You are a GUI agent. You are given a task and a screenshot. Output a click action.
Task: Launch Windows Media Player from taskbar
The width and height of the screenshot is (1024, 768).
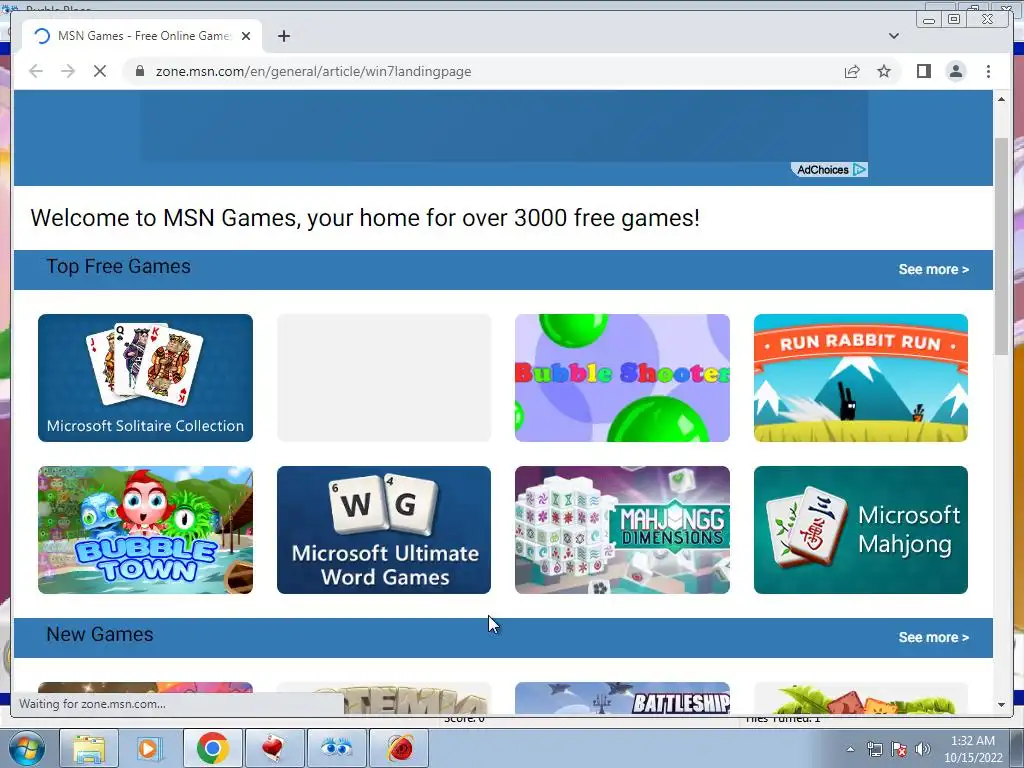tap(148, 748)
